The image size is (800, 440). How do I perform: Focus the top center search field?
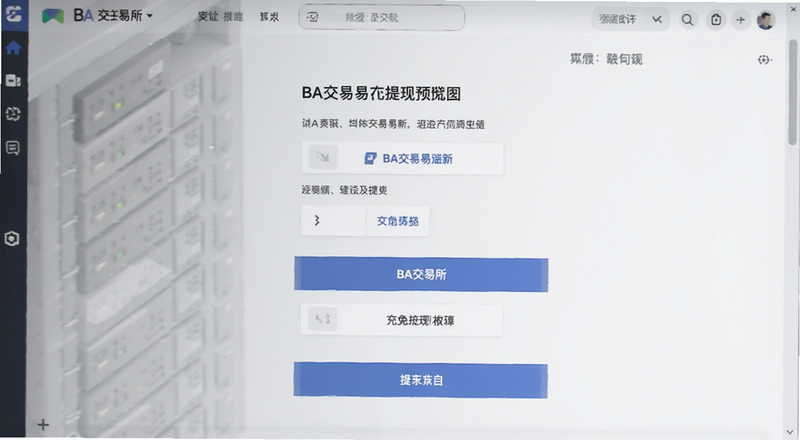pyautogui.click(x=382, y=17)
